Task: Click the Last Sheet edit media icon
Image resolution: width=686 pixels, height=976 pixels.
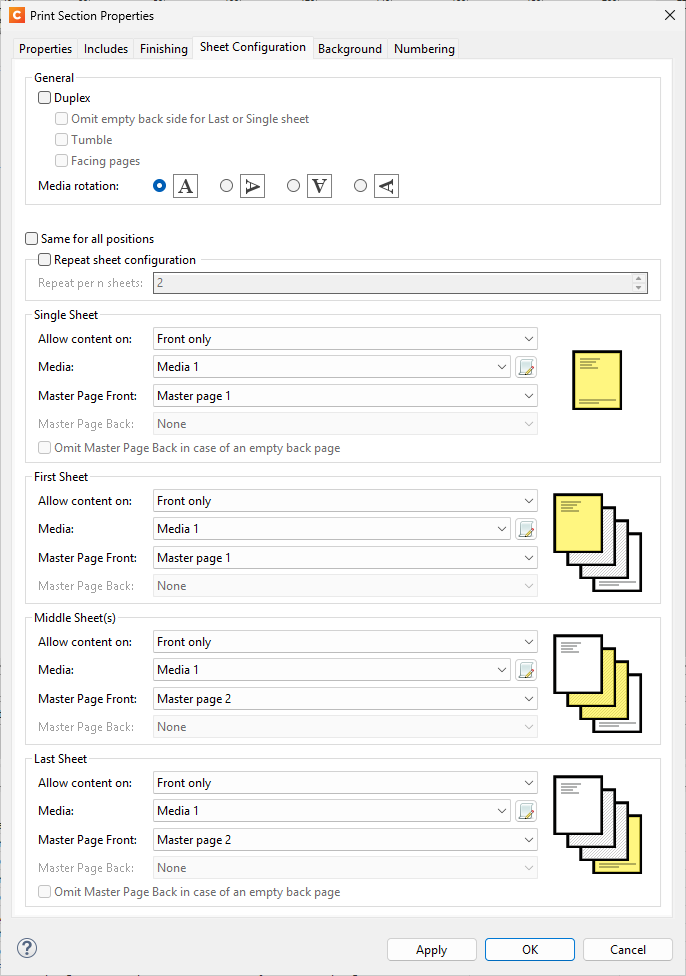Action: tap(526, 811)
